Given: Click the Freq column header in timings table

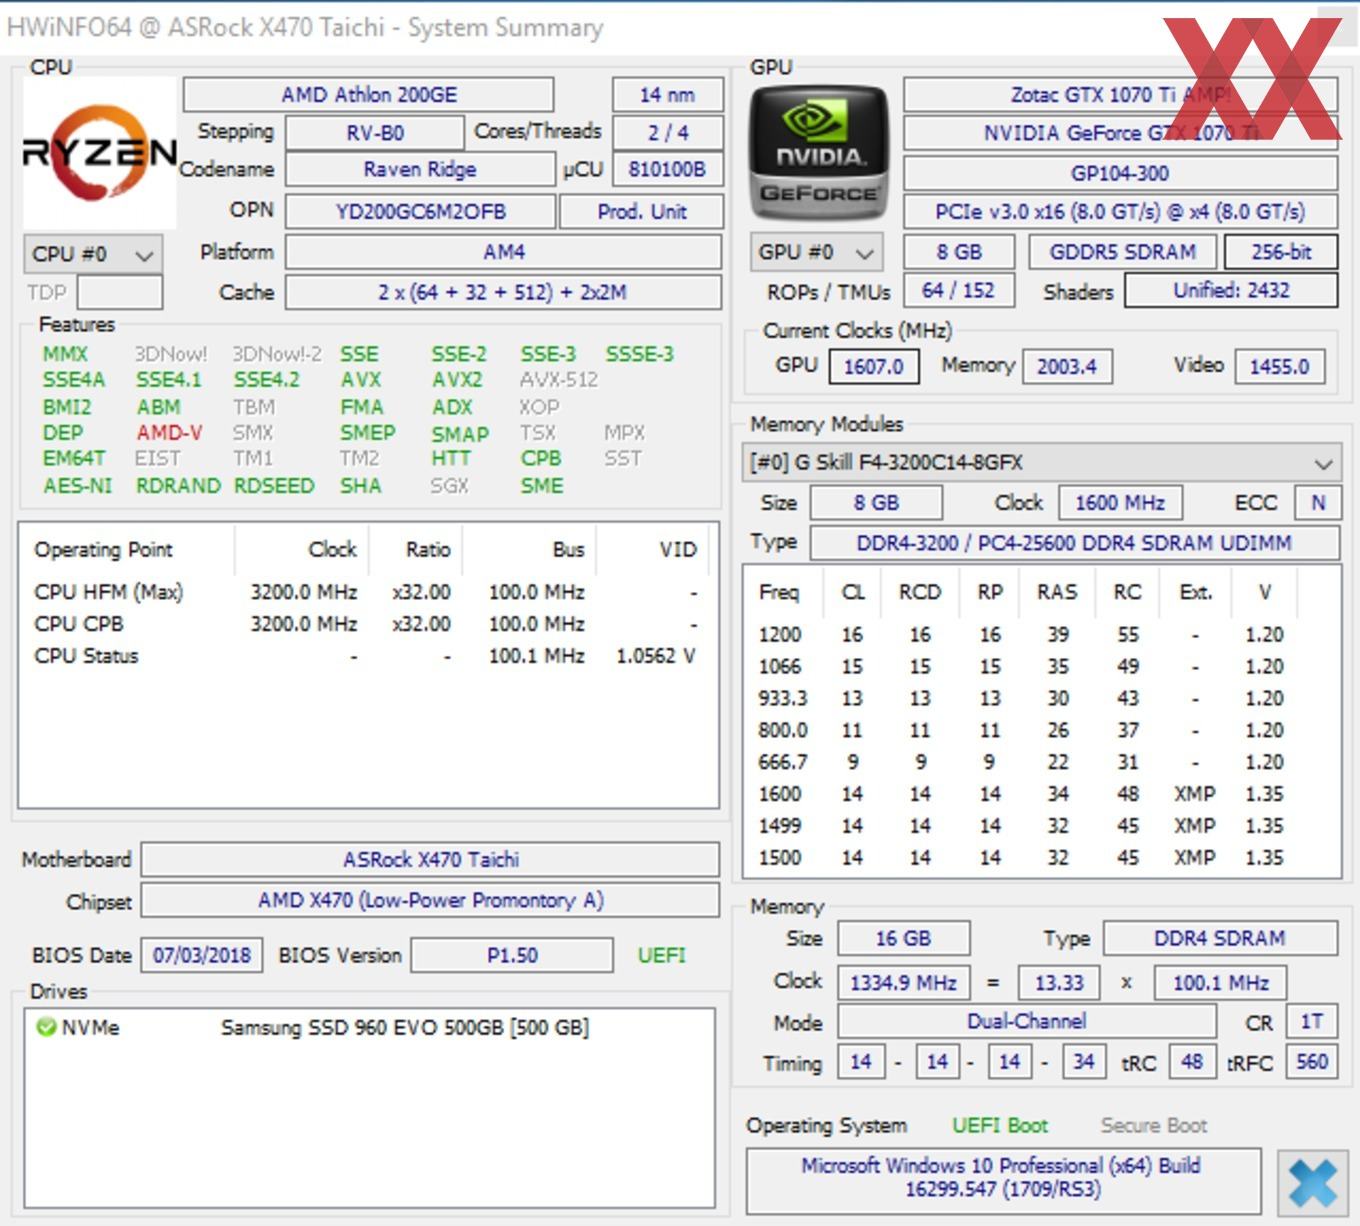Looking at the screenshot, I should [x=779, y=592].
